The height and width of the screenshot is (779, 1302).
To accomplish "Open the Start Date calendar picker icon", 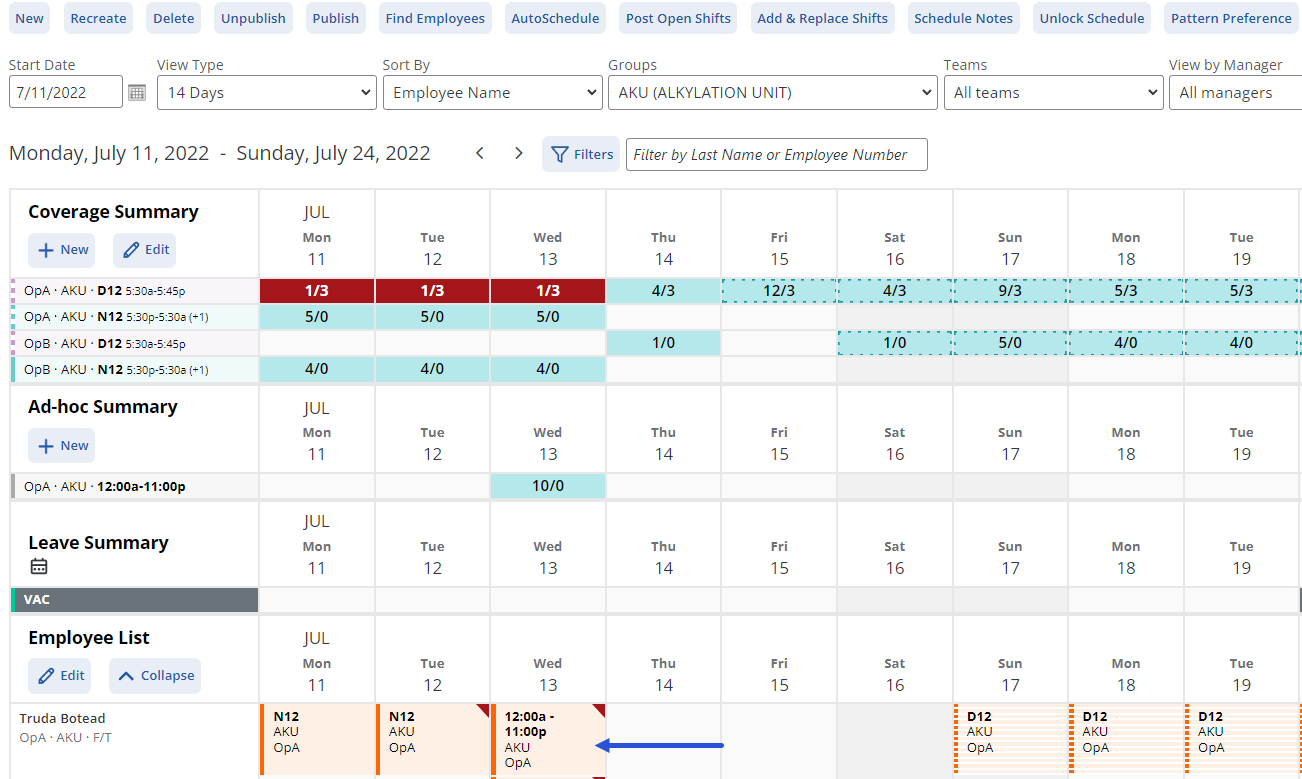I will pos(137,93).
